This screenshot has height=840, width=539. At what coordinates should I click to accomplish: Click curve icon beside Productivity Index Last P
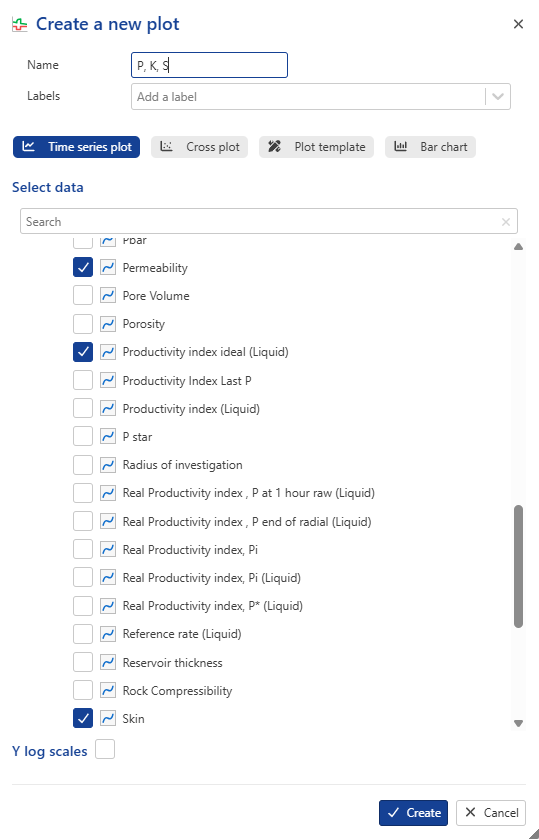[x=108, y=380]
